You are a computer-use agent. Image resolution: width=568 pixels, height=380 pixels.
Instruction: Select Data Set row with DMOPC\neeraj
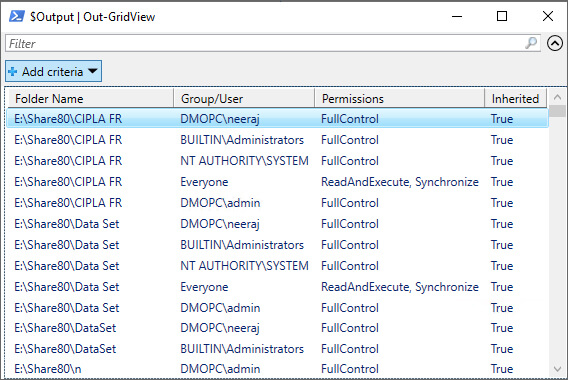click(x=277, y=224)
